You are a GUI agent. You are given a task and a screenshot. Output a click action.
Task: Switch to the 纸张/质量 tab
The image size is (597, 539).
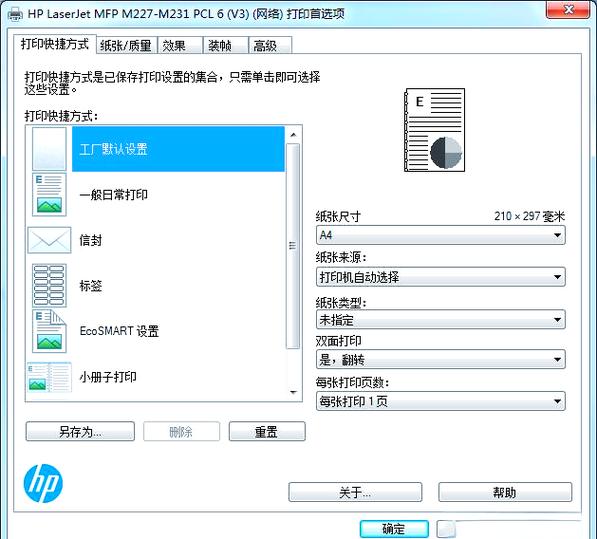tap(126, 46)
